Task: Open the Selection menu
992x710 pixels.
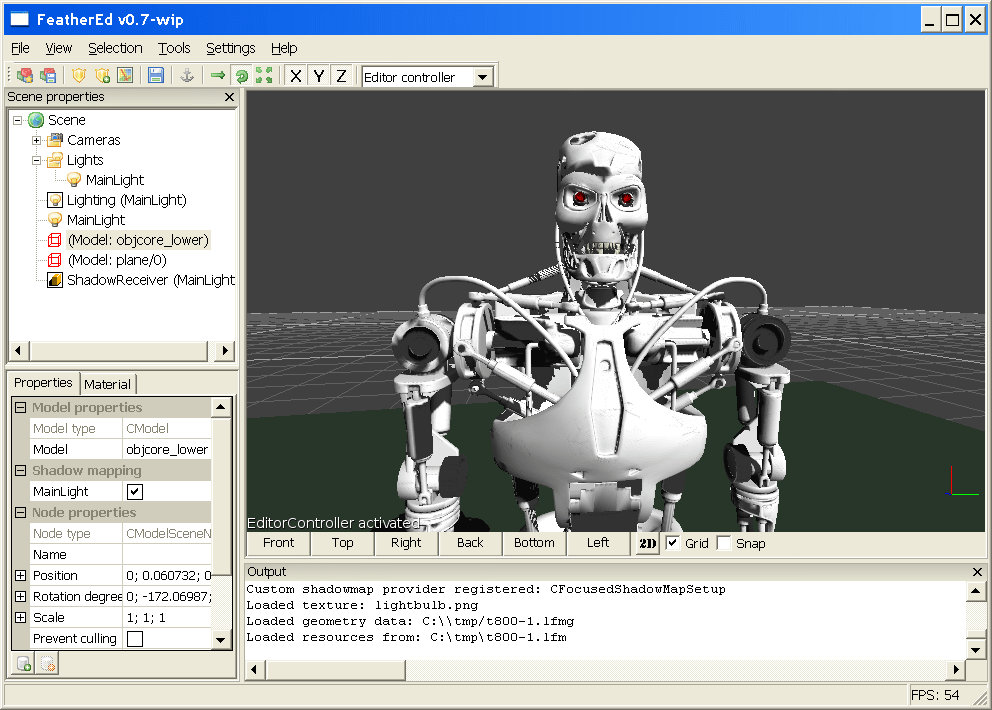Action: [115, 48]
